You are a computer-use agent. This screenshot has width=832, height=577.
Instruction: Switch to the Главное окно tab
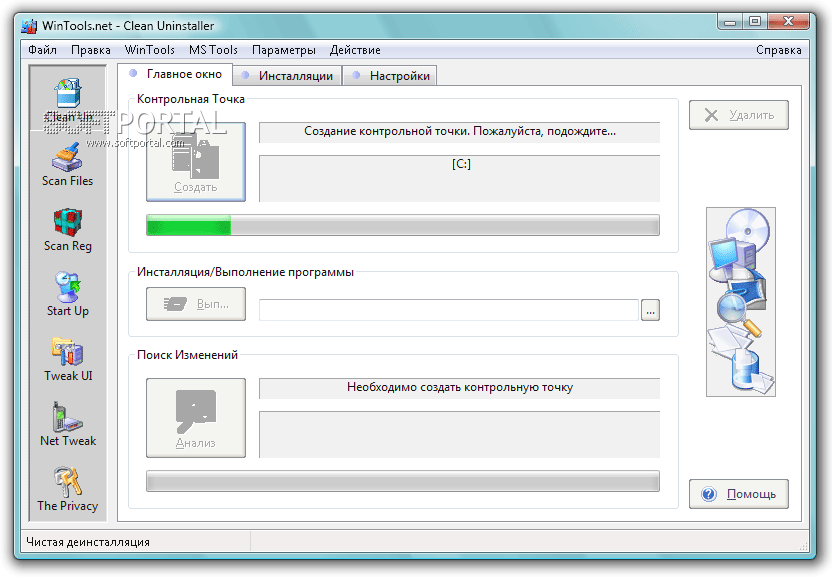point(175,74)
